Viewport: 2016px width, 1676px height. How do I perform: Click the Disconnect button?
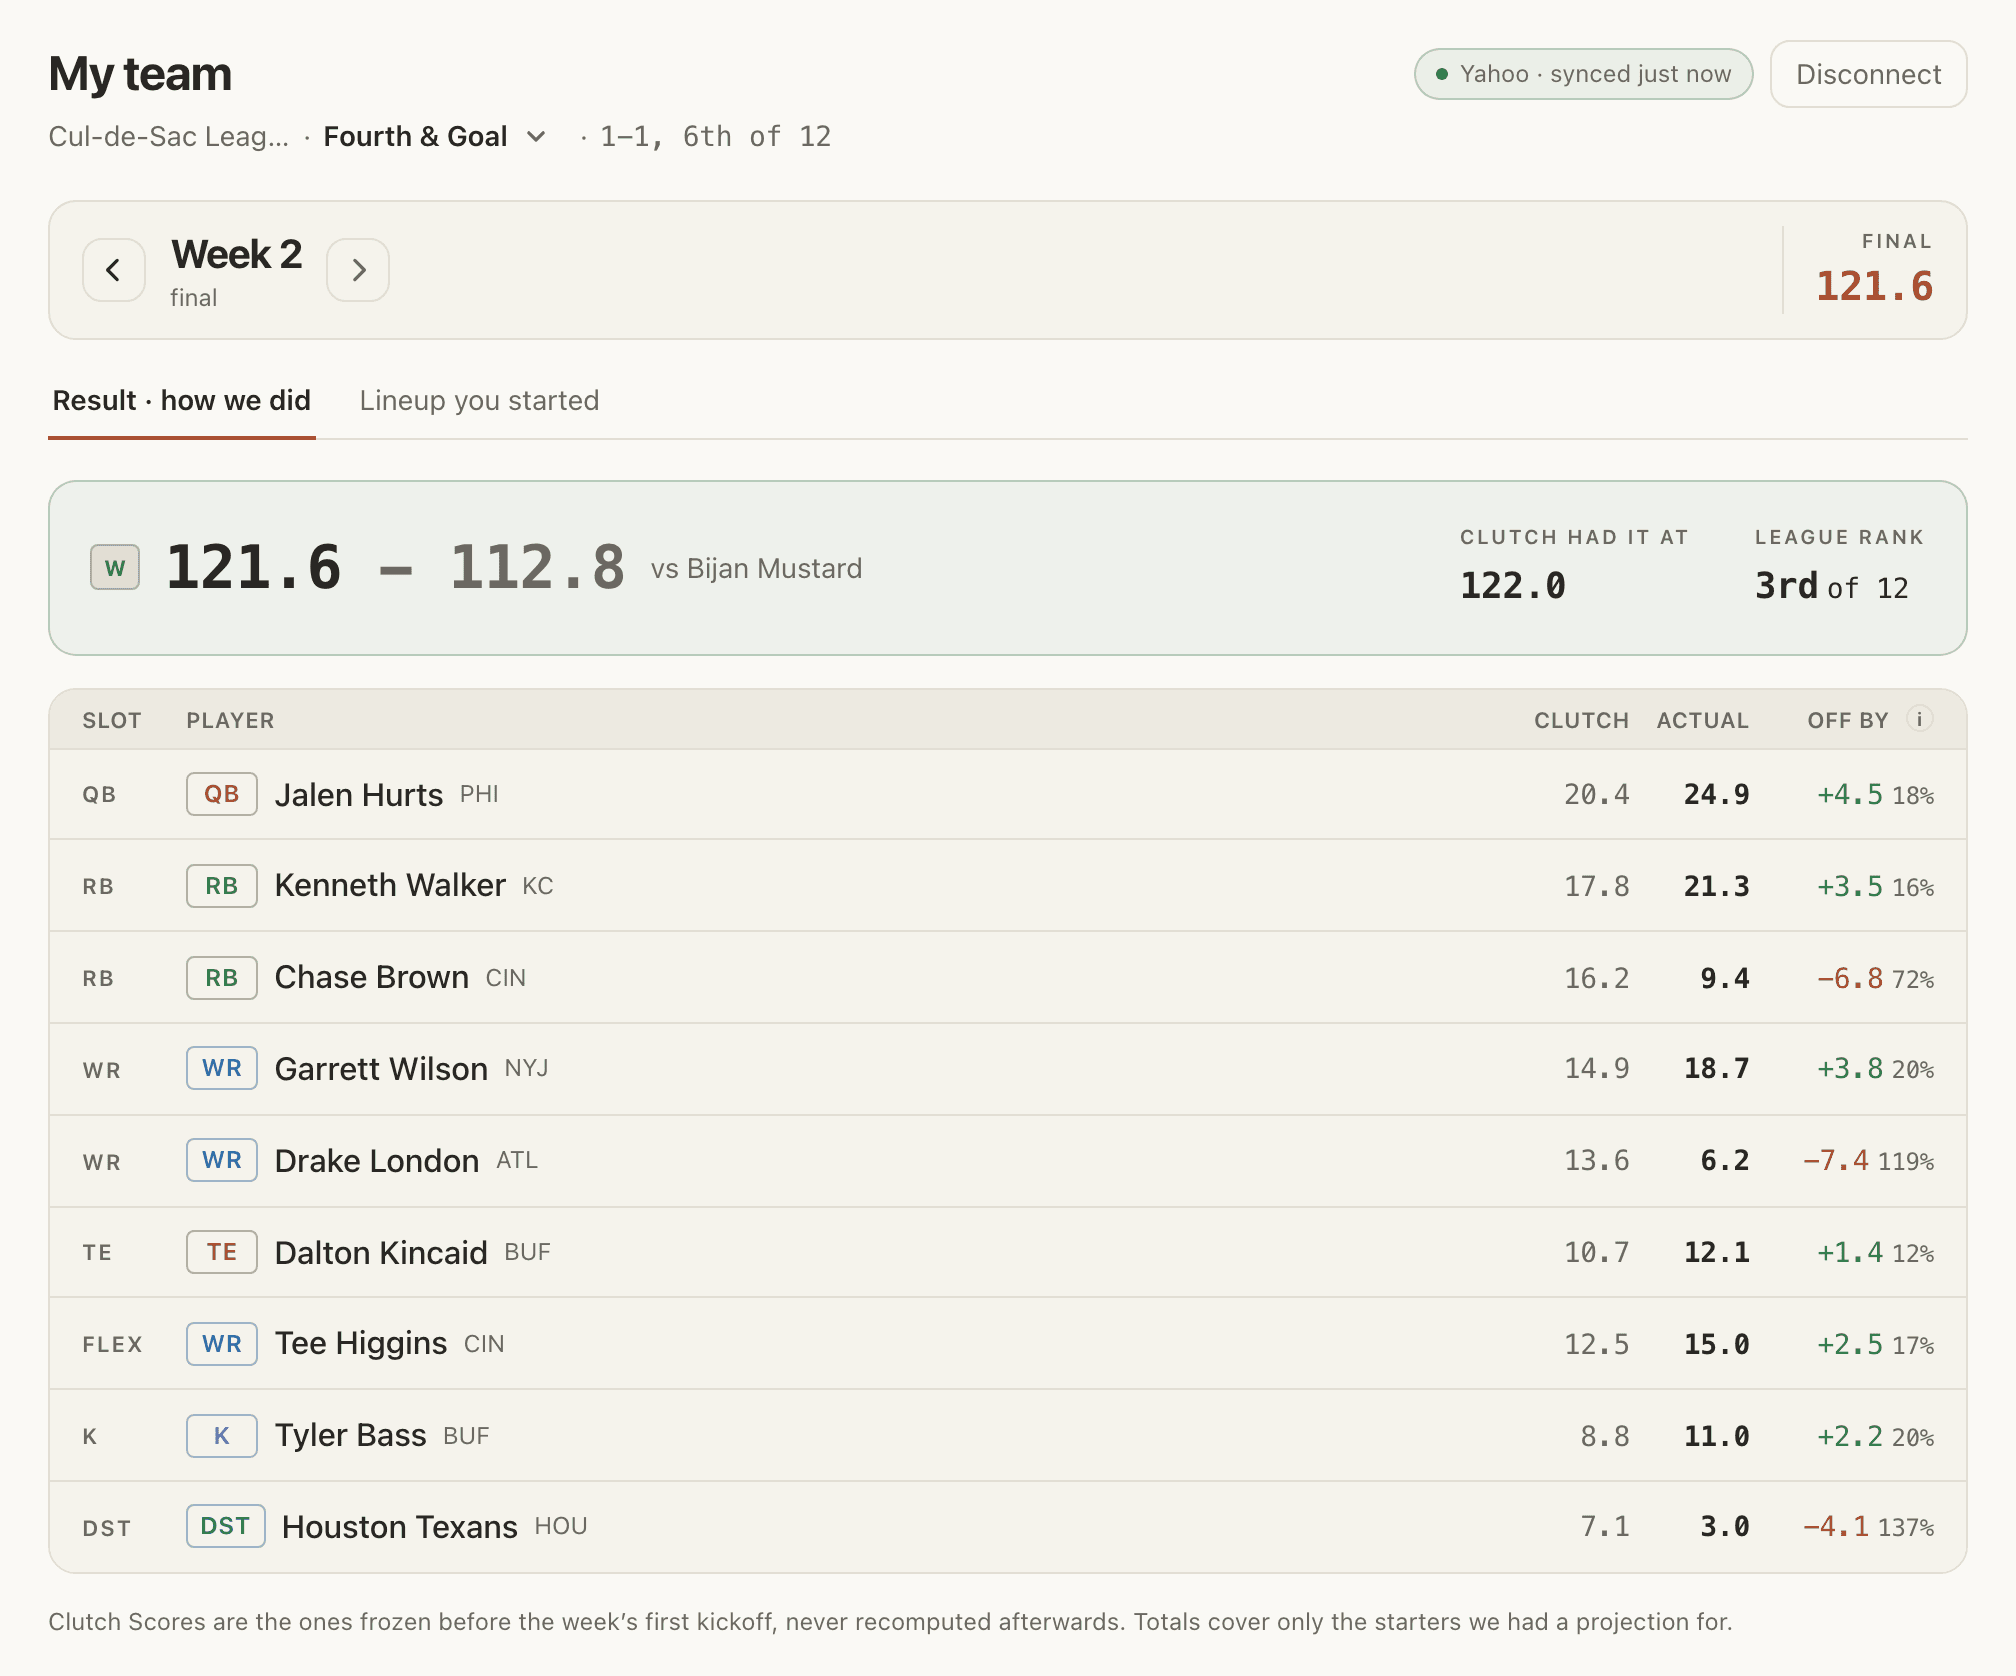coord(1868,74)
